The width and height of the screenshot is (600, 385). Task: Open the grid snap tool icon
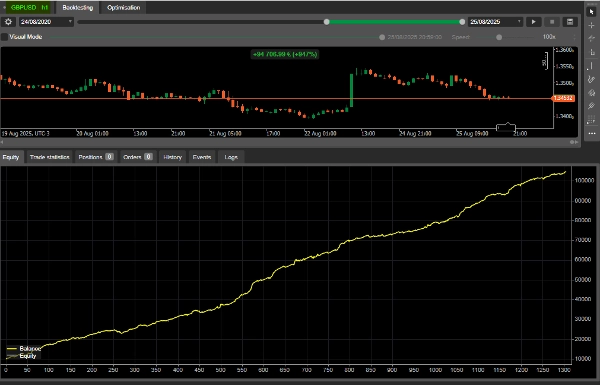[x=592, y=120]
